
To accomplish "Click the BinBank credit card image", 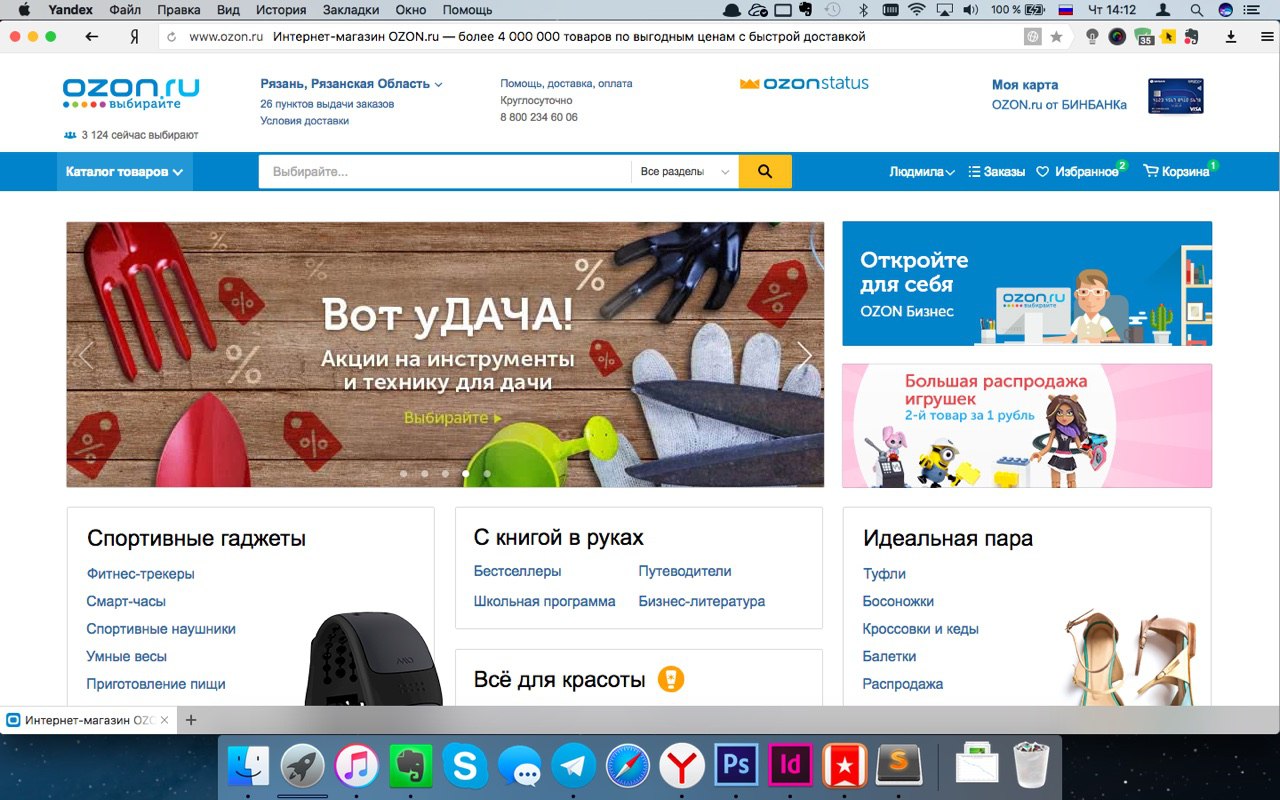I will pos(1176,96).
